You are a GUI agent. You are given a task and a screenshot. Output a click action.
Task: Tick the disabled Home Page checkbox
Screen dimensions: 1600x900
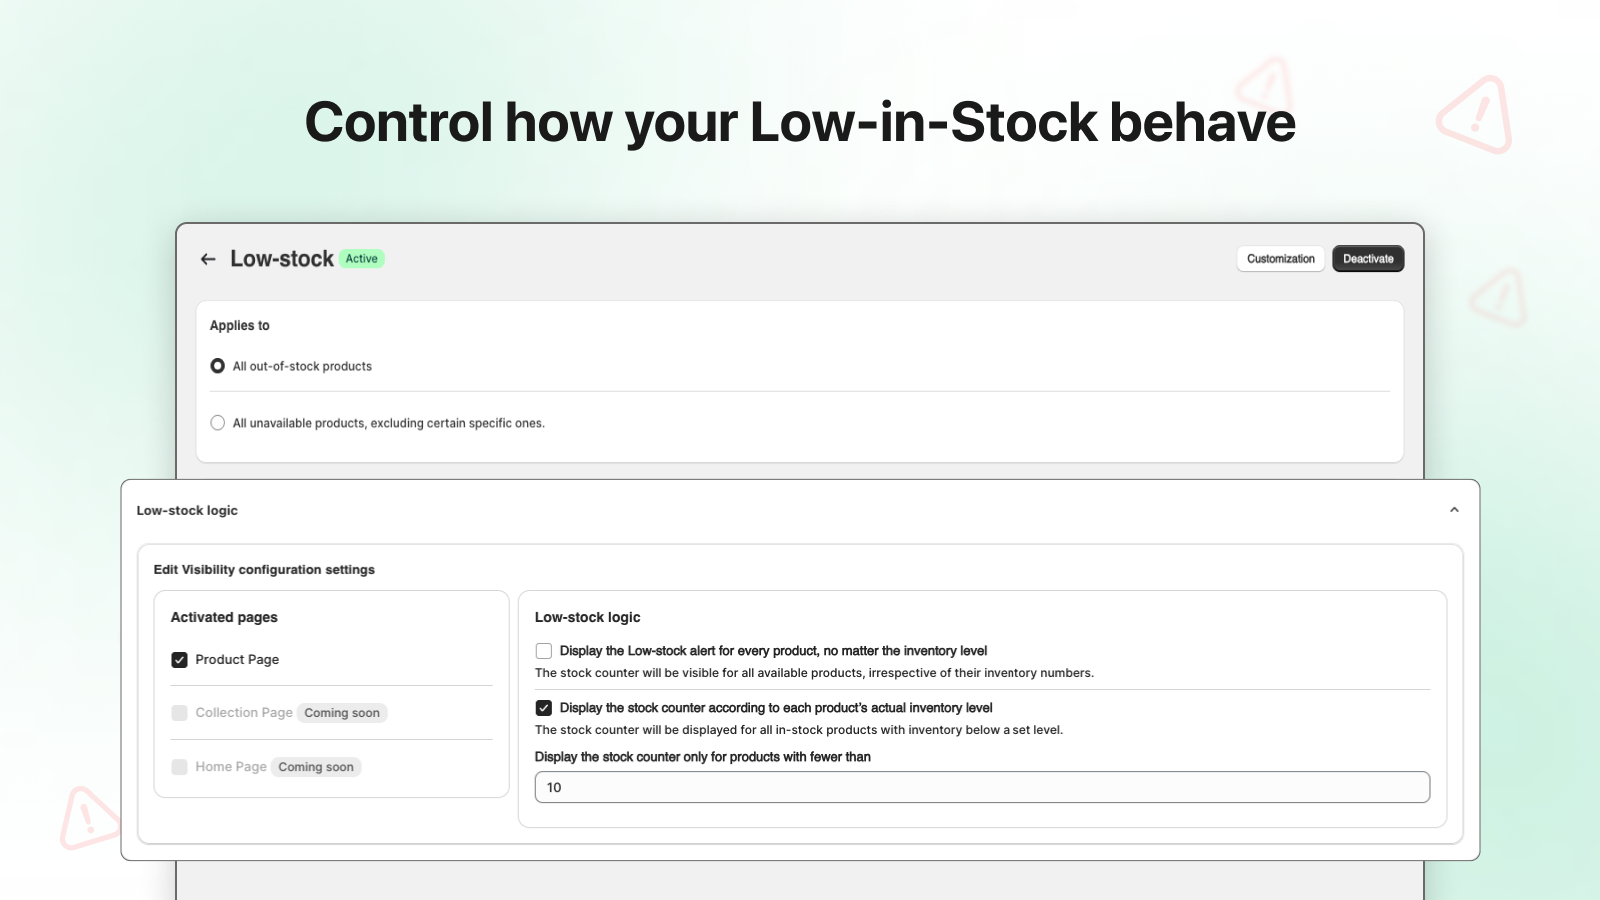[x=180, y=767]
